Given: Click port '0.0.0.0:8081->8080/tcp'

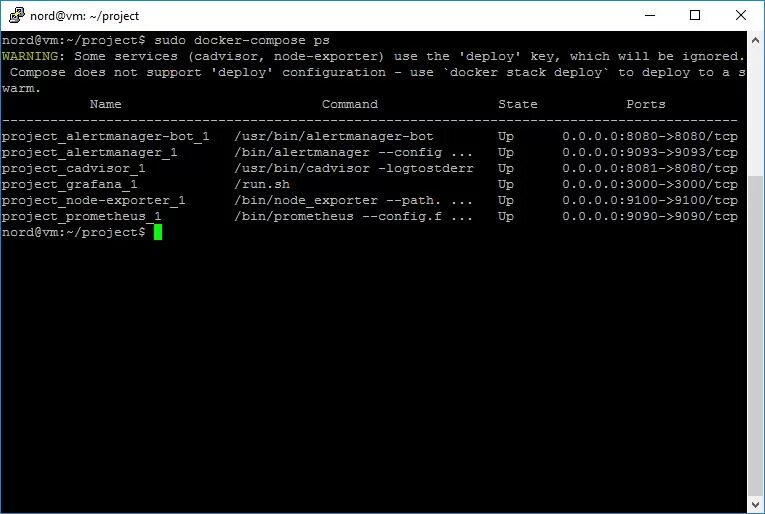Looking at the screenshot, I should 650,169.
